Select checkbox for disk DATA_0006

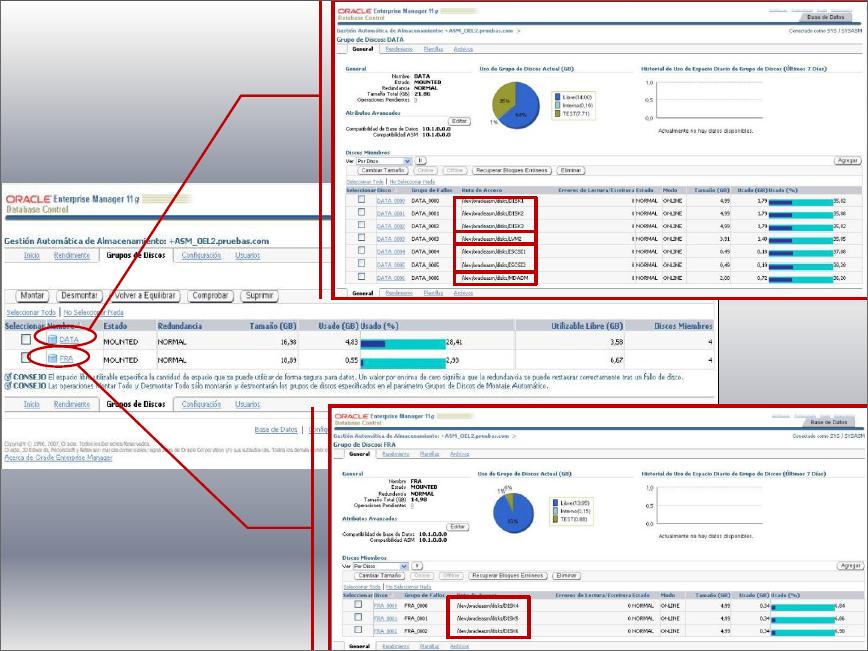(x=361, y=276)
